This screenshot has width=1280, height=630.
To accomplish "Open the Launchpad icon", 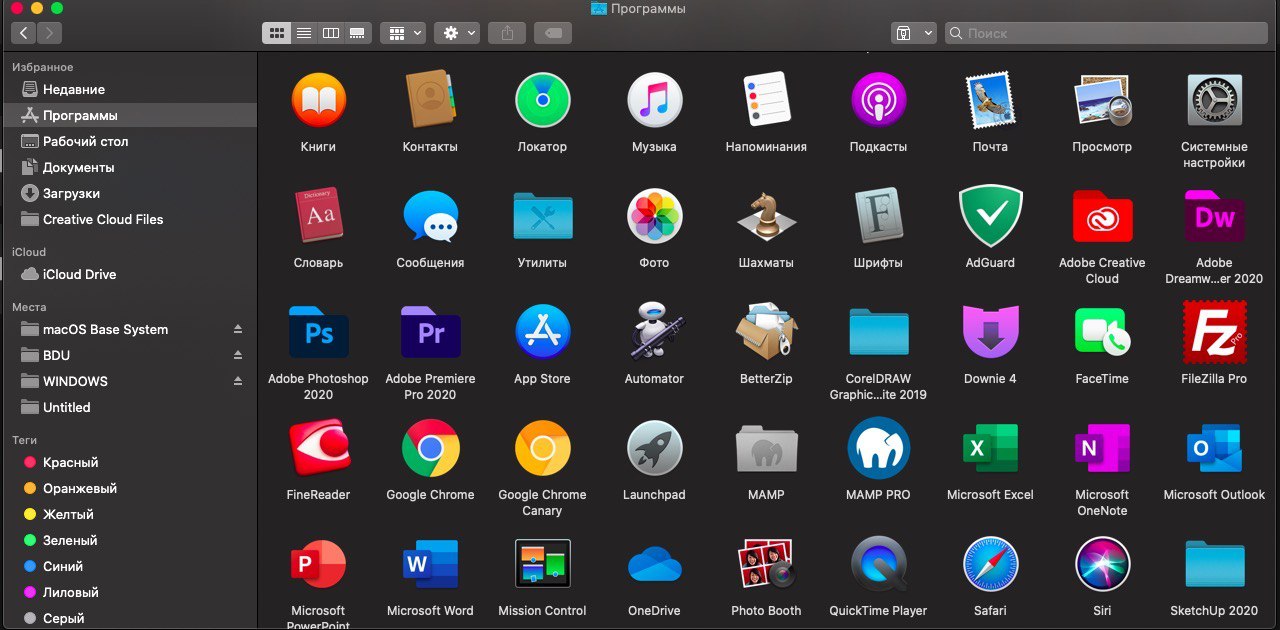I will [x=654, y=448].
